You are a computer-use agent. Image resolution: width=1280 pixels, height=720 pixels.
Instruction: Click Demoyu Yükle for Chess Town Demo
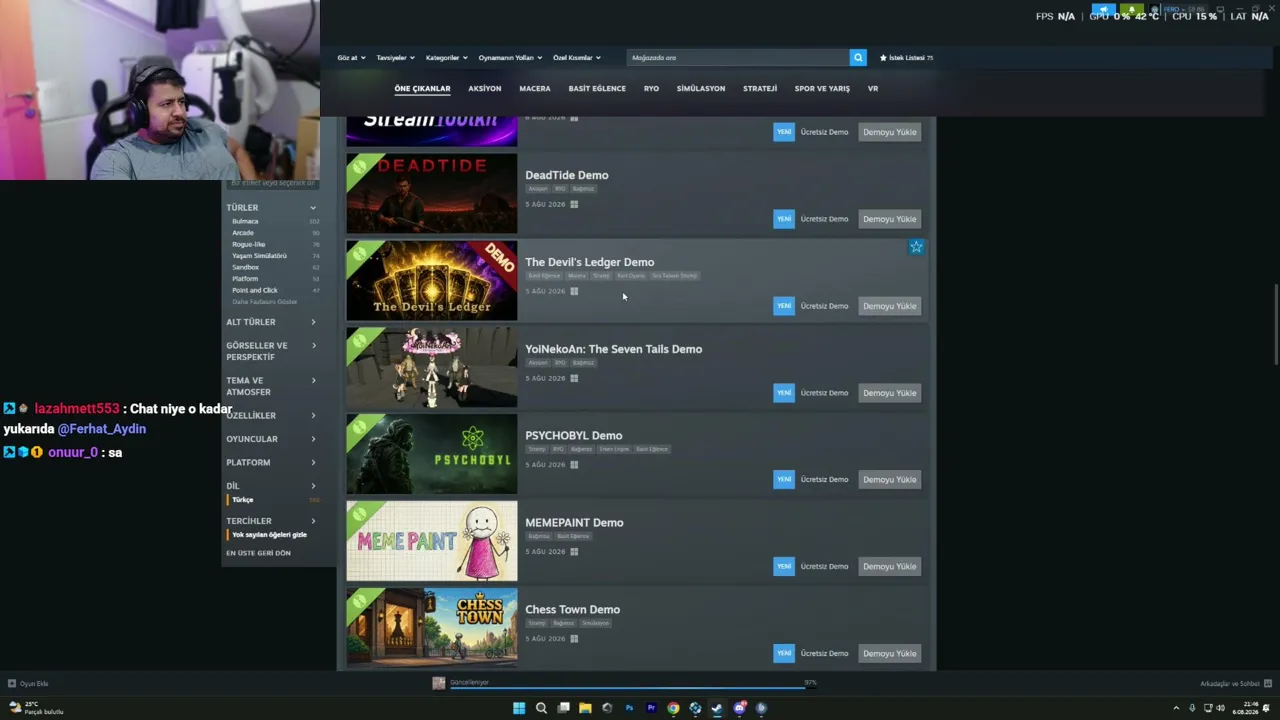(890, 654)
